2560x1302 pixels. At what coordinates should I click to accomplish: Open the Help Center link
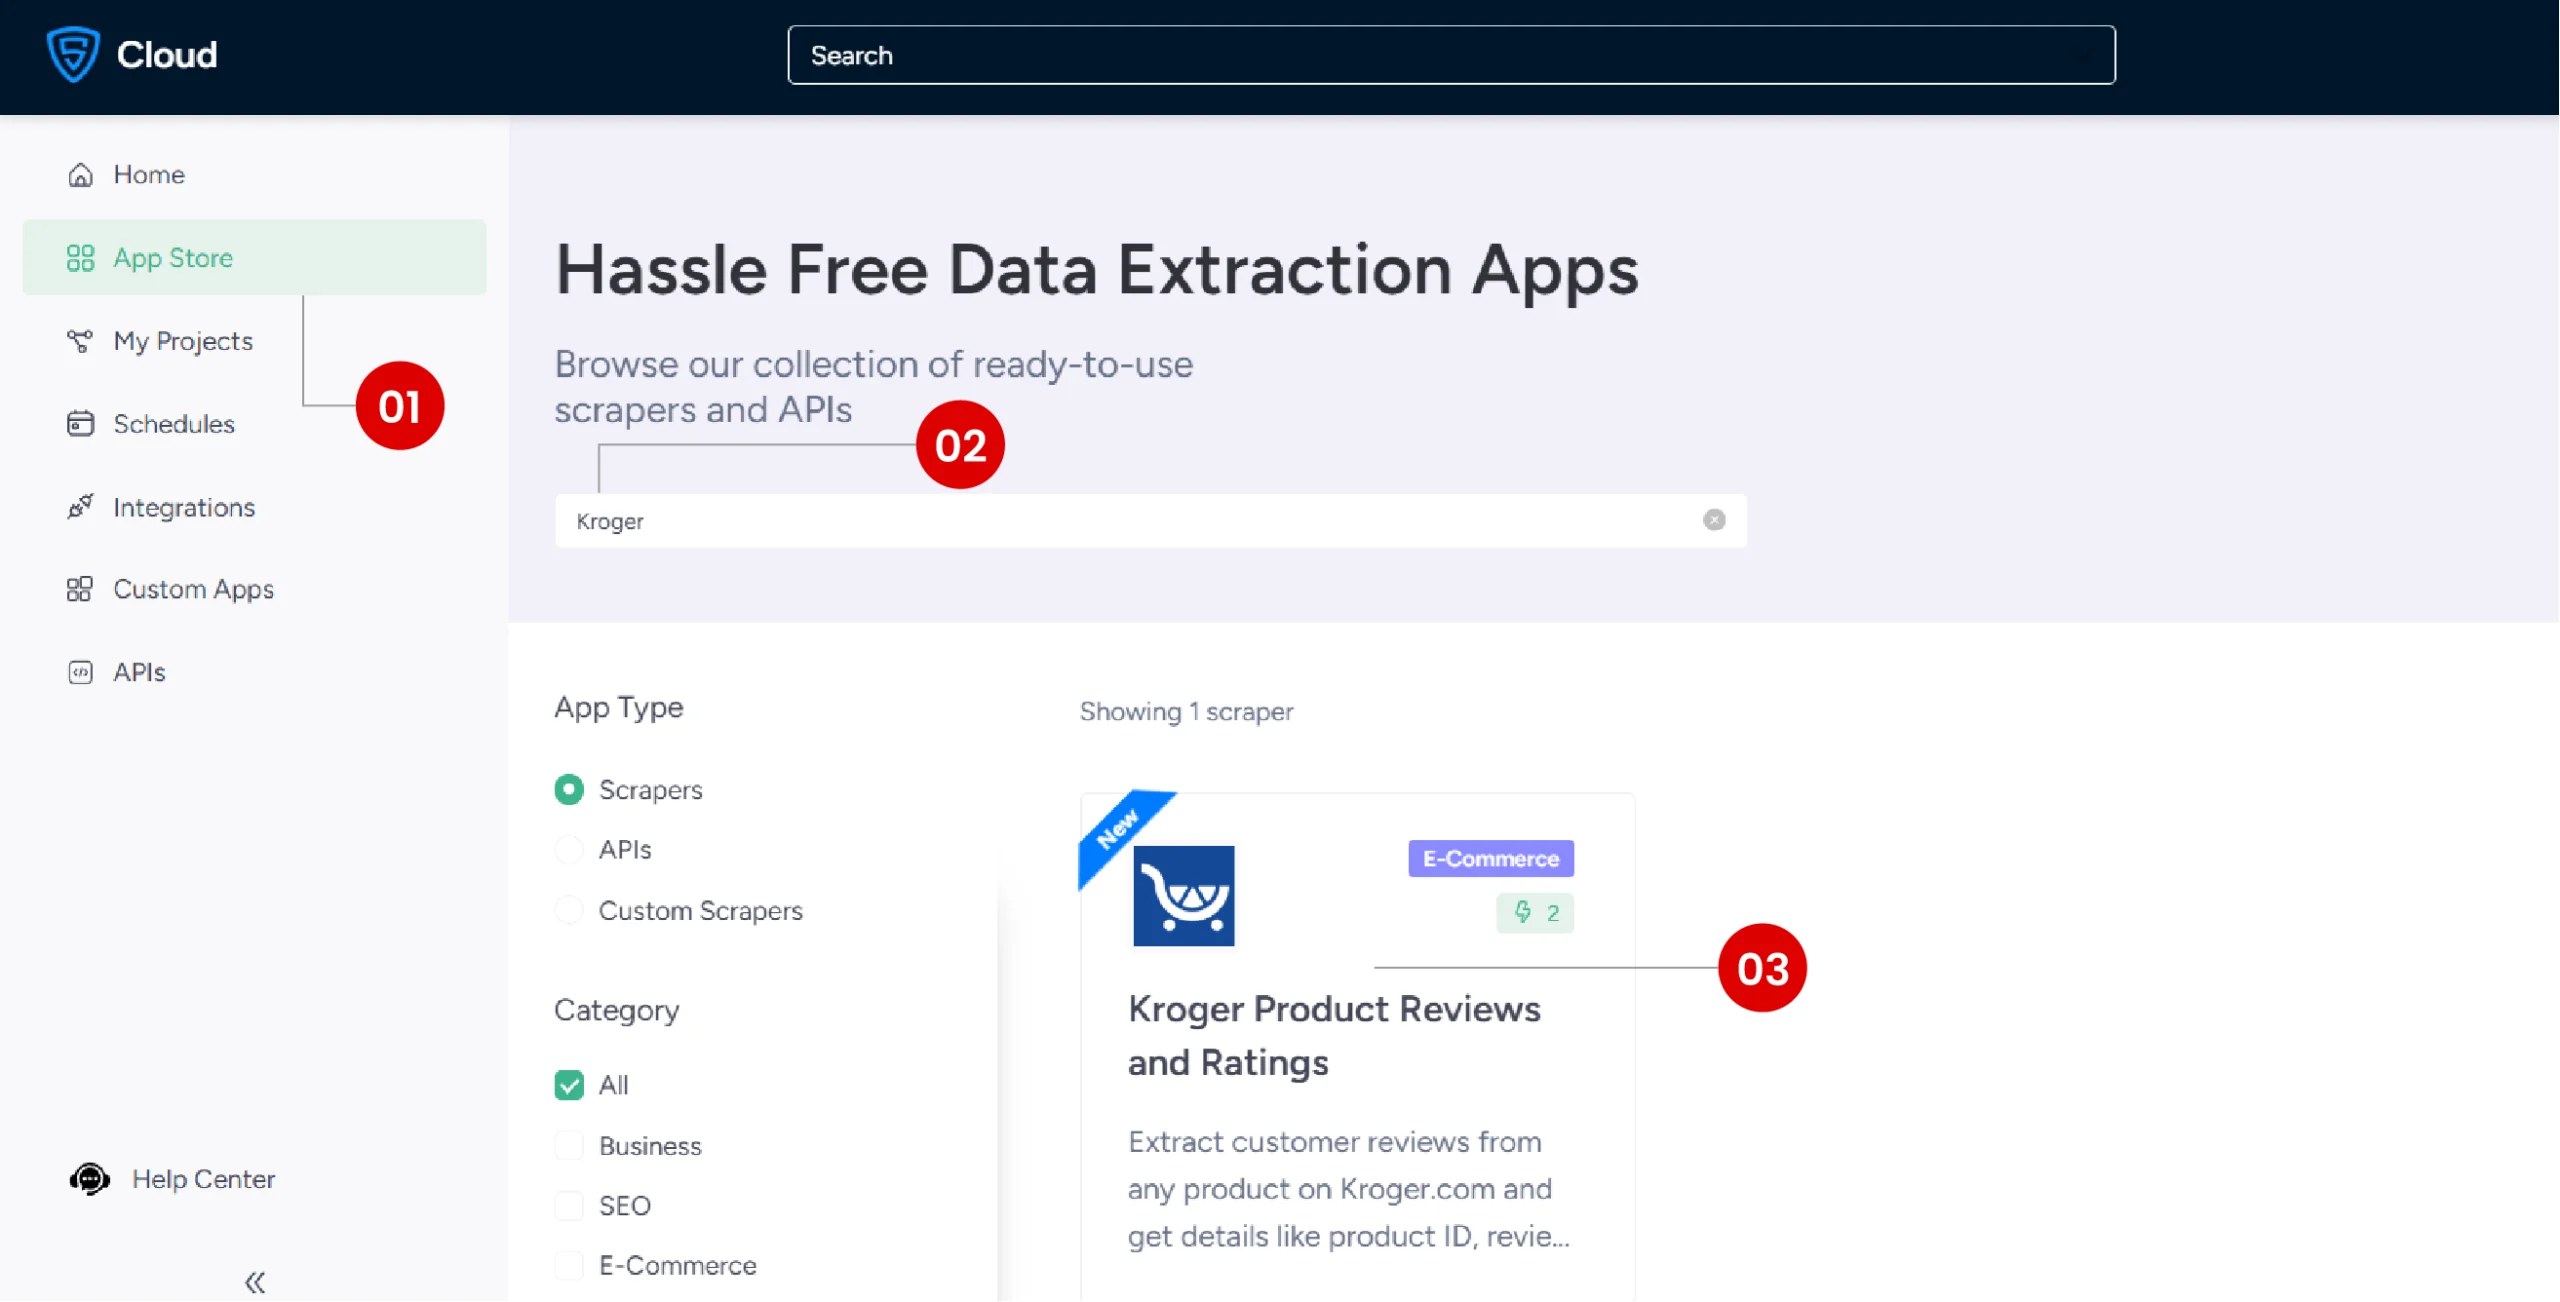(172, 1179)
